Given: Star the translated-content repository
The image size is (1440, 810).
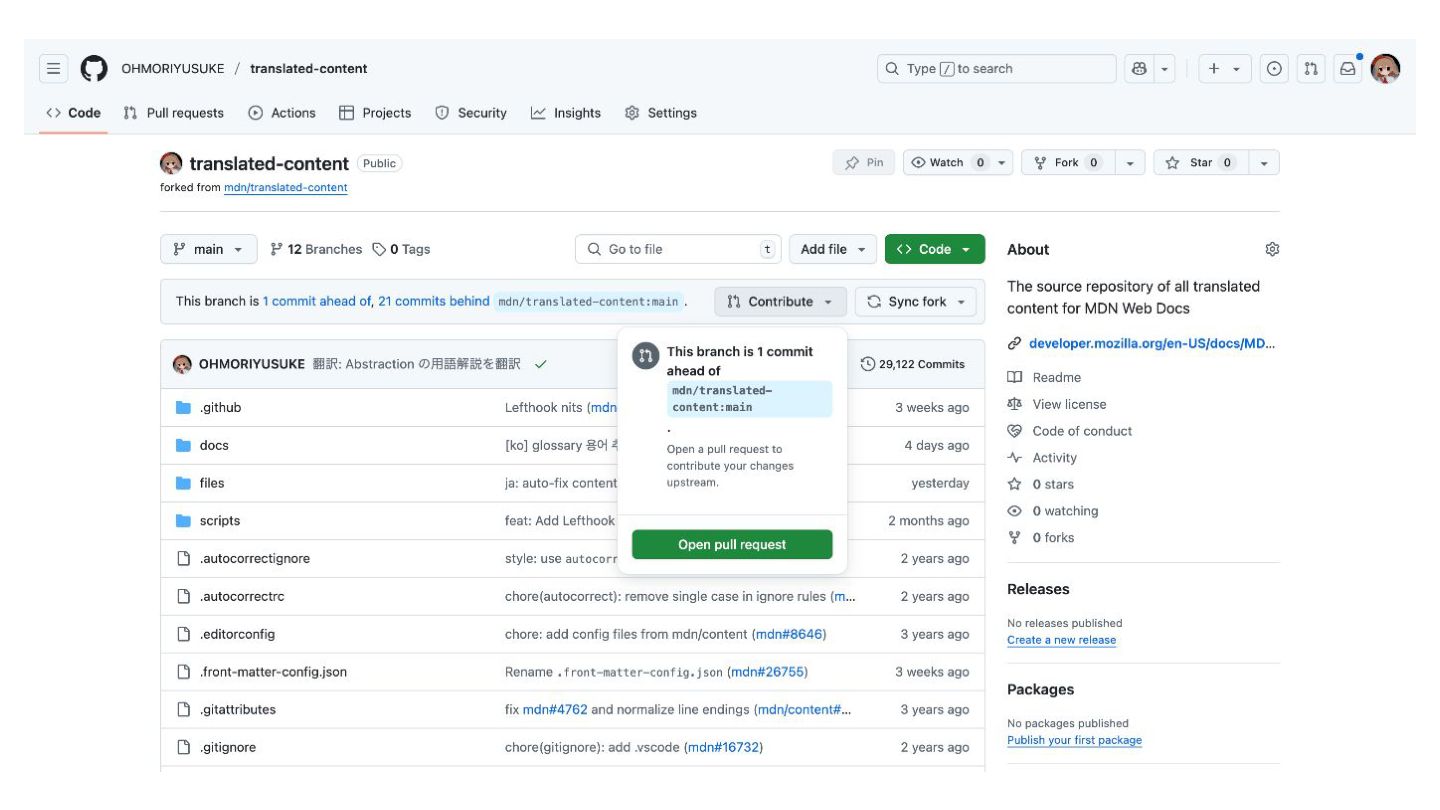Looking at the screenshot, I should pyautogui.click(x=1200, y=163).
